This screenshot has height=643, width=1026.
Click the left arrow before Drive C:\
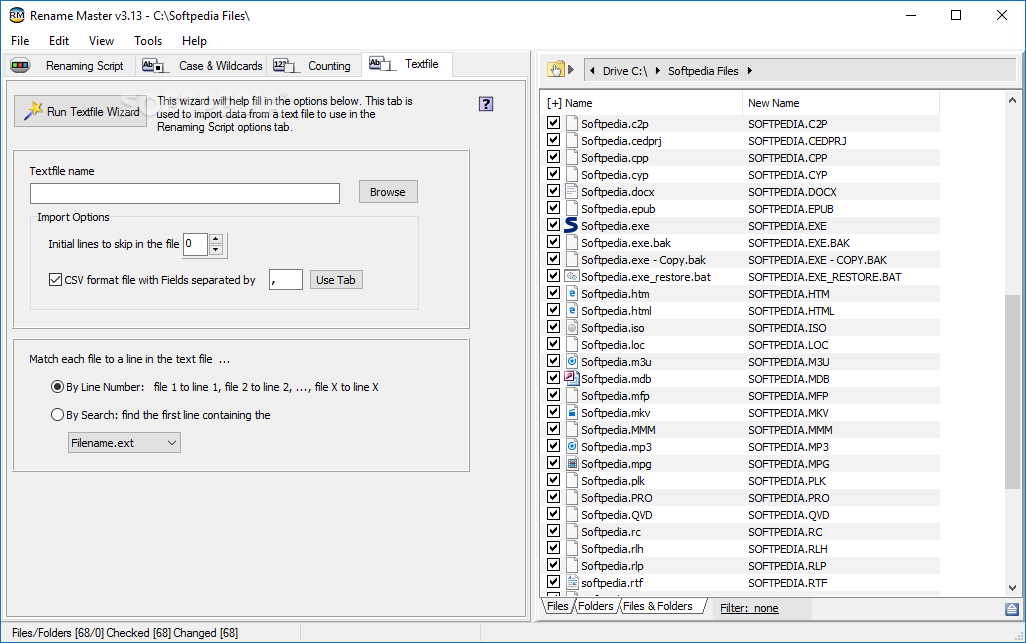[592, 71]
